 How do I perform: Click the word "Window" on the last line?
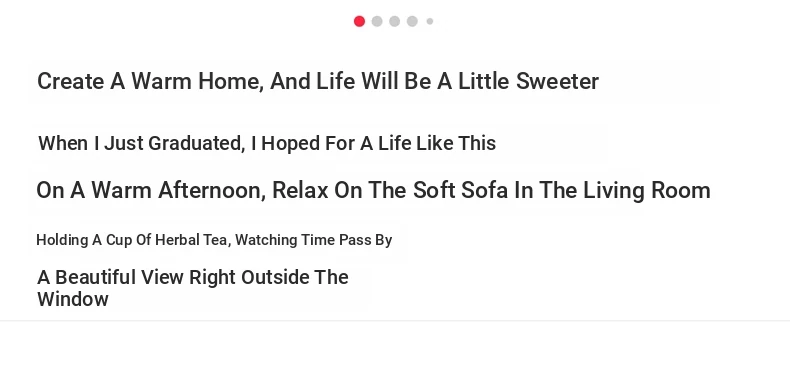click(73, 299)
